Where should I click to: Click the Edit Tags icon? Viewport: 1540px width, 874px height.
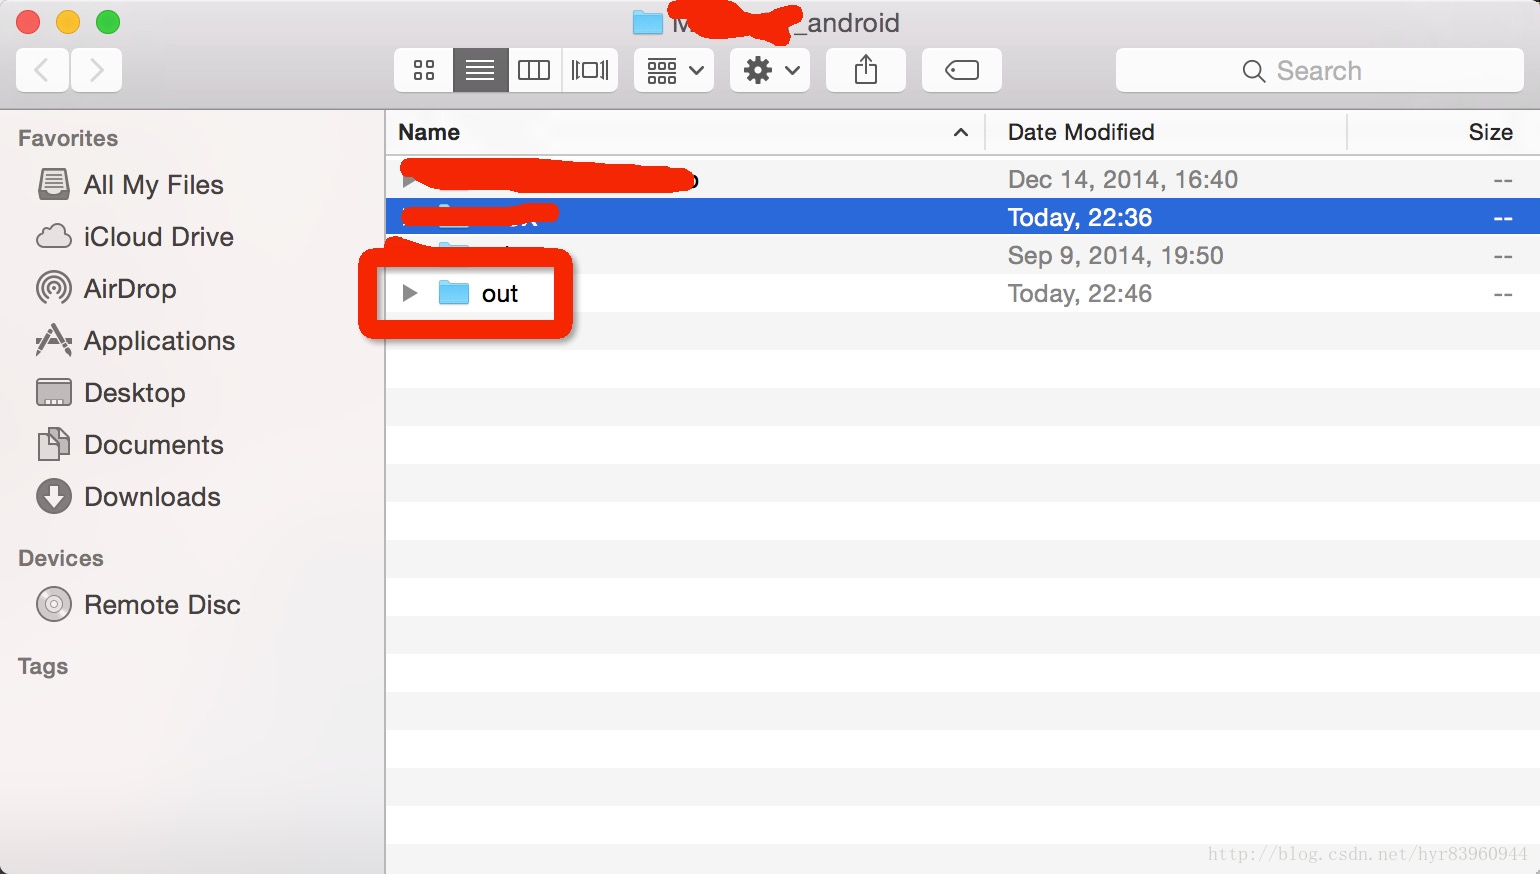point(961,70)
